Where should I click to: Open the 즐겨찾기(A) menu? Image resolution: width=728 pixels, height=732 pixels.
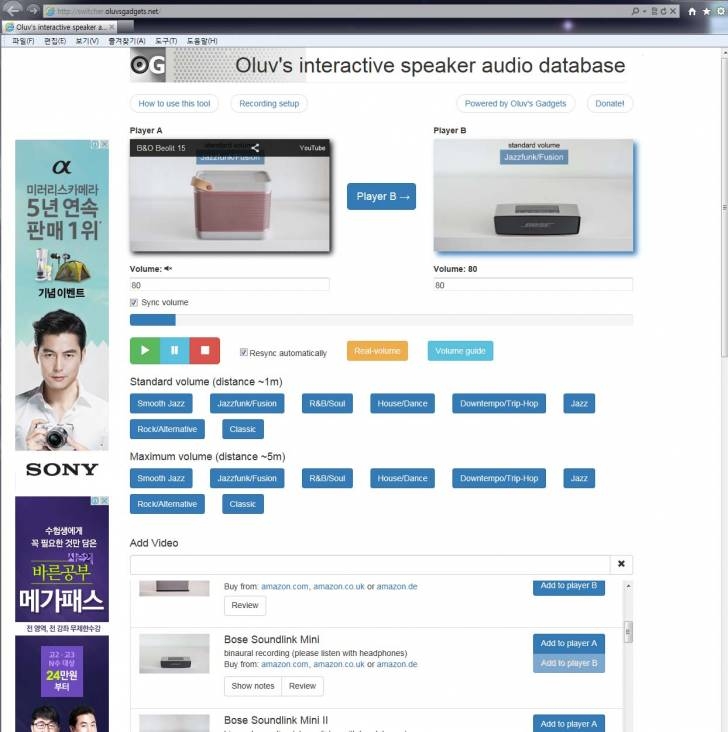pos(127,41)
